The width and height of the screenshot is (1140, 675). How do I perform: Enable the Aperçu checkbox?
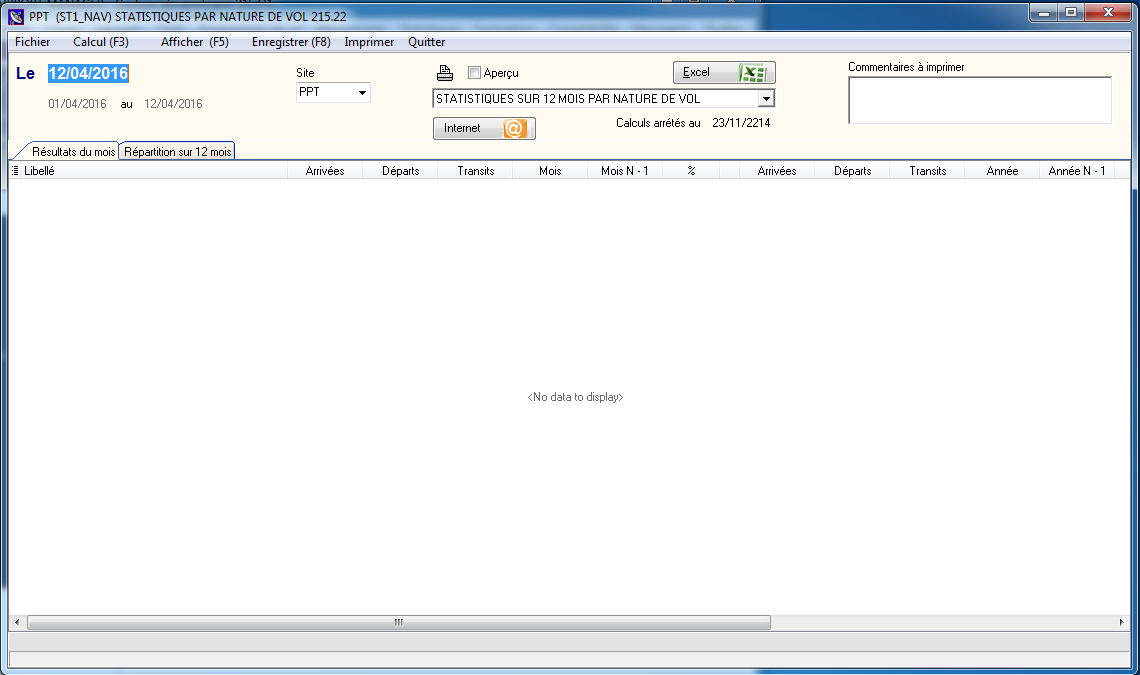pyautogui.click(x=475, y=73)
